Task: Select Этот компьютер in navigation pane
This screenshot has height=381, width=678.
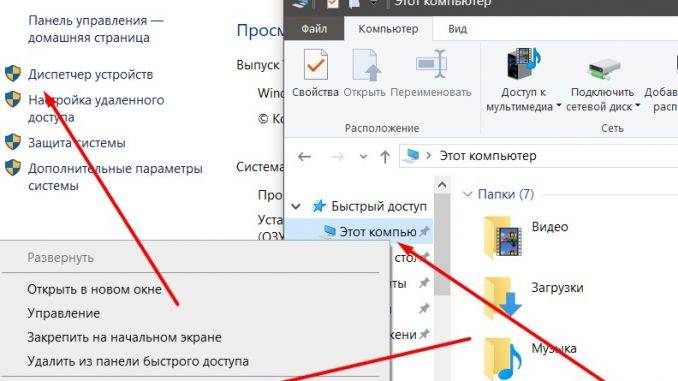Action: 359,232
